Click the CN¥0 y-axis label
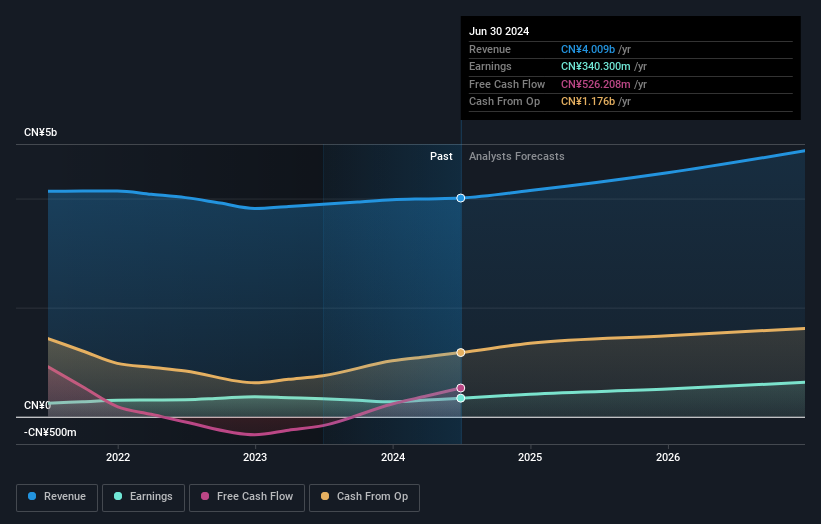Viewport: 821px width, 524px height. click(37, 405)
